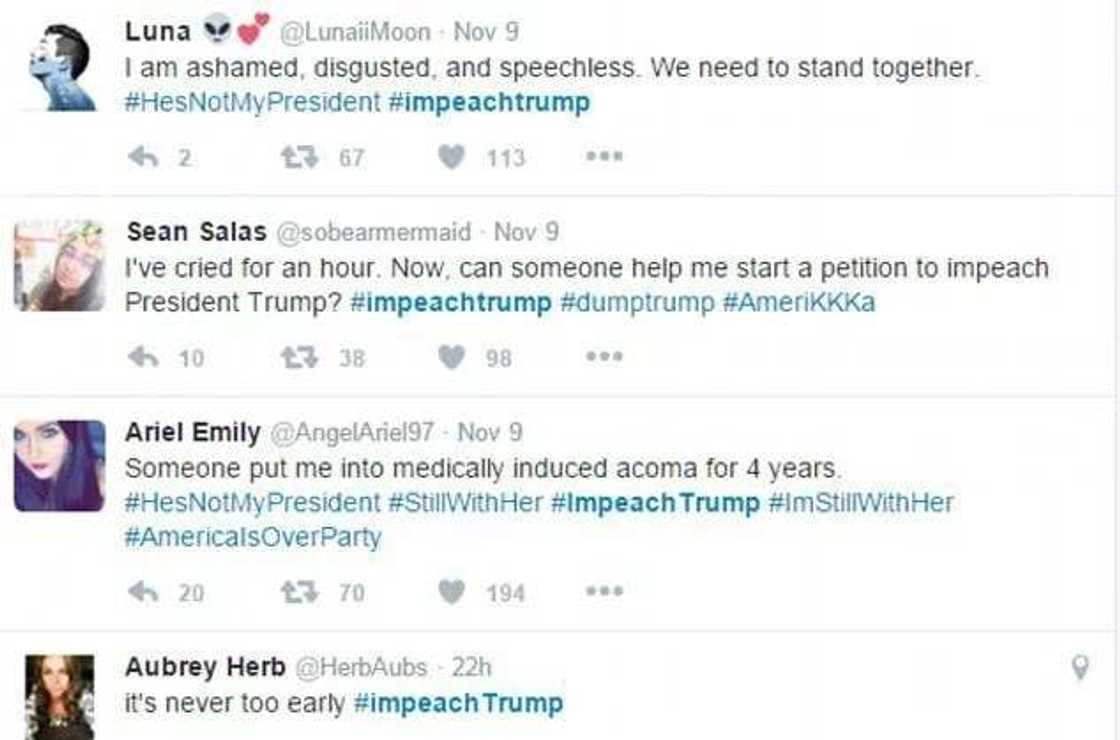Like Ariel Emily's tweet
Screen dimensions: 1120x740
(x=452, y=592)
